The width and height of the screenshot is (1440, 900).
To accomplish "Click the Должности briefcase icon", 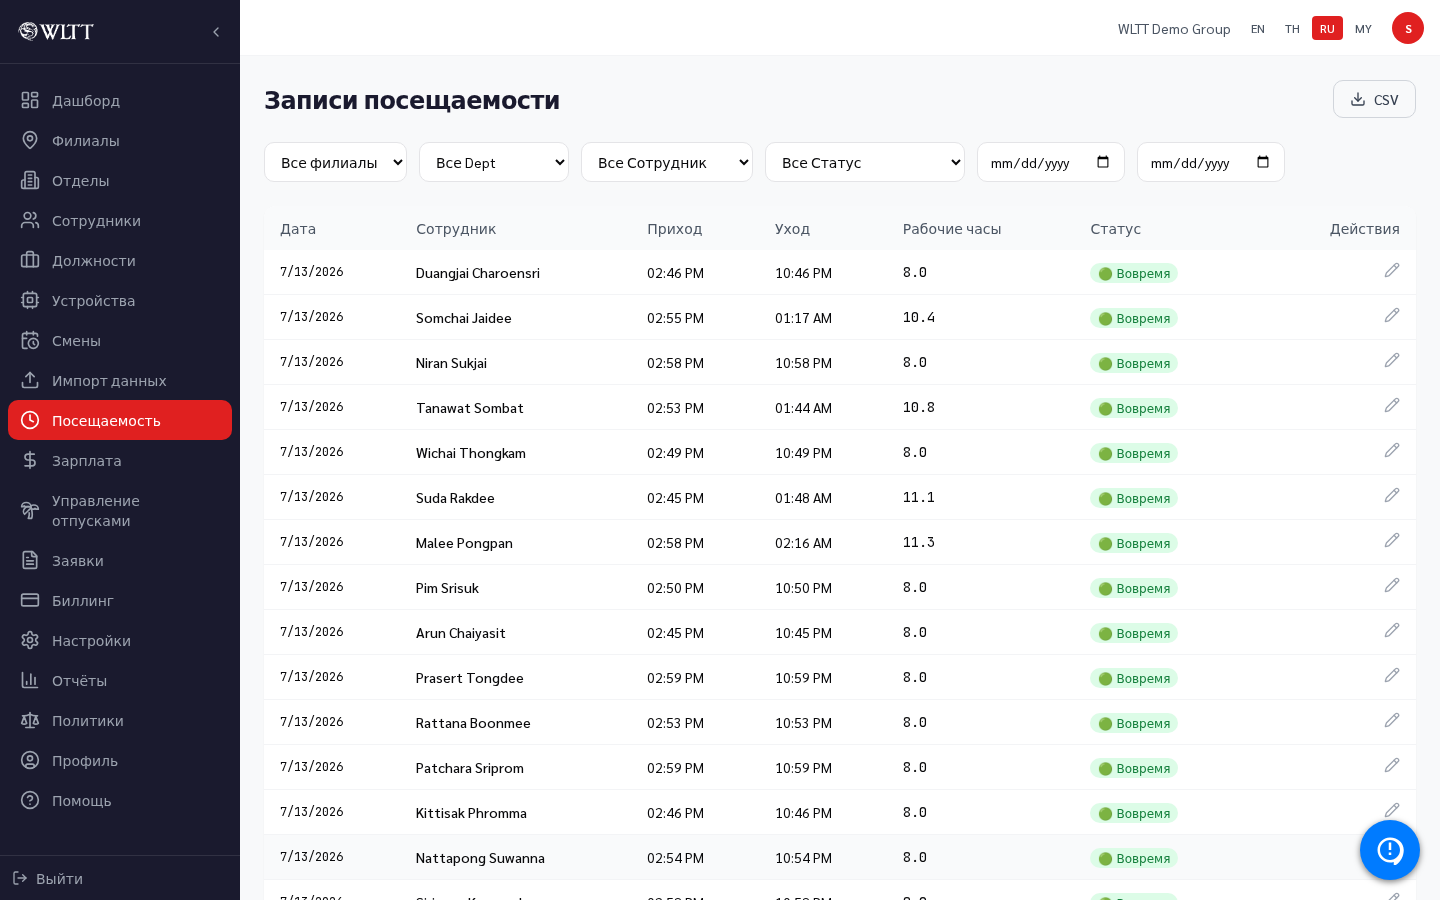I will click(x=30, y=260).
